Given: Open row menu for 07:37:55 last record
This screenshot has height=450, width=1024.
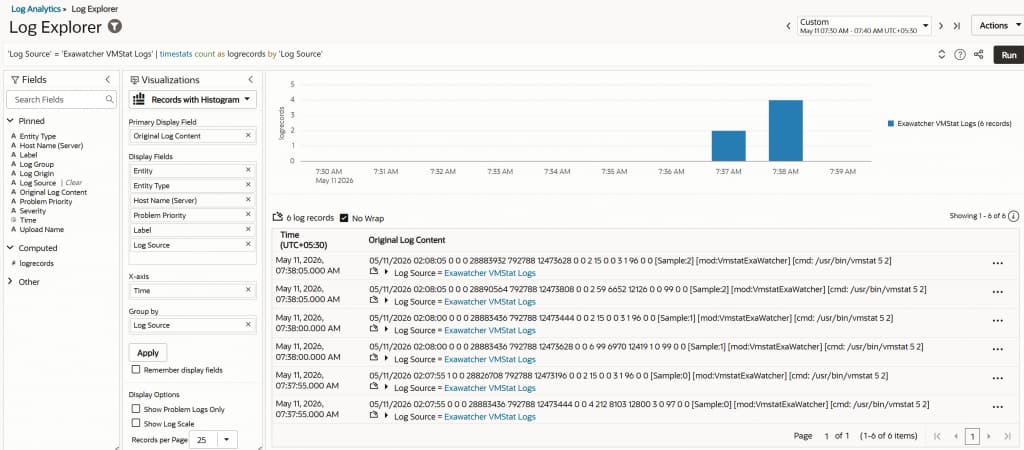Looking at the screenshot, I should coord(997,407).
